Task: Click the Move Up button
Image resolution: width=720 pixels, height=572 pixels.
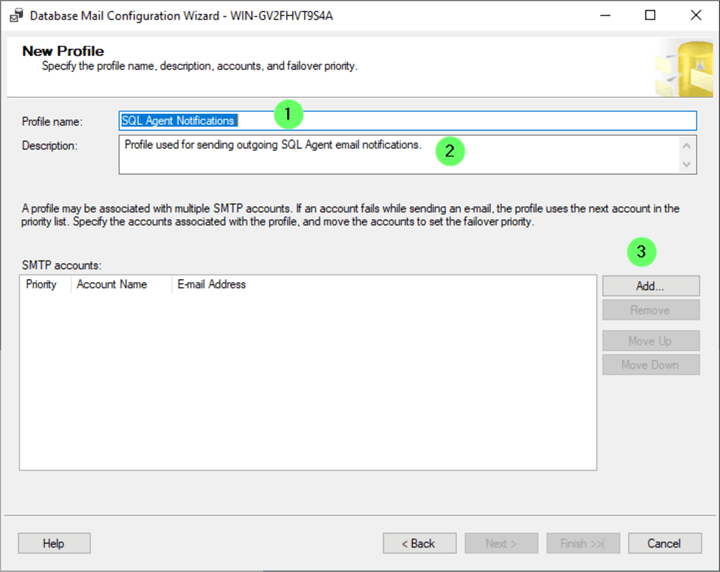Action: (x=651, y=341)
